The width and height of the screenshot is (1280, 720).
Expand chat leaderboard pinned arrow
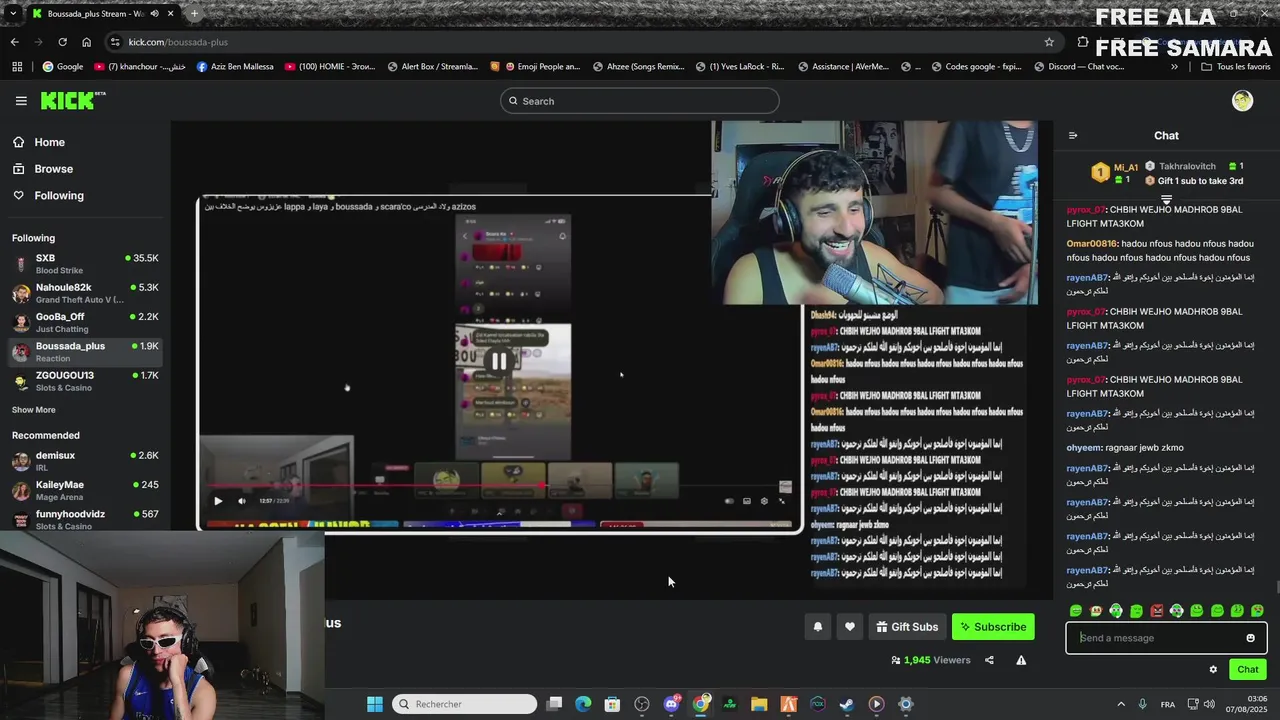coord(1166,201)
